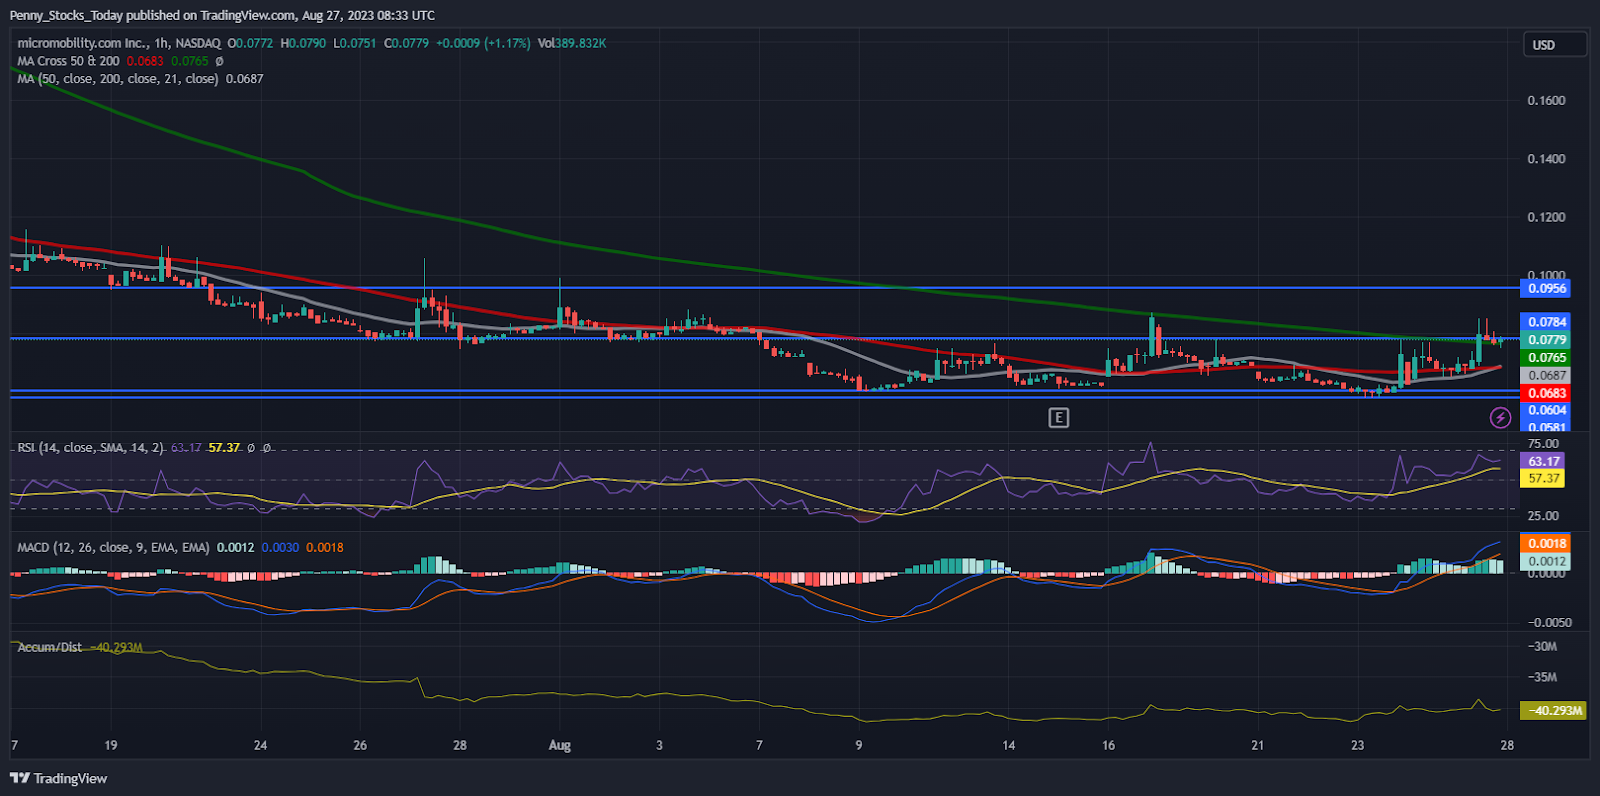Select the RSI (14, close, SMA, 14, 2) legend
The image size is (1600, 796).
[x=91, y=448]
